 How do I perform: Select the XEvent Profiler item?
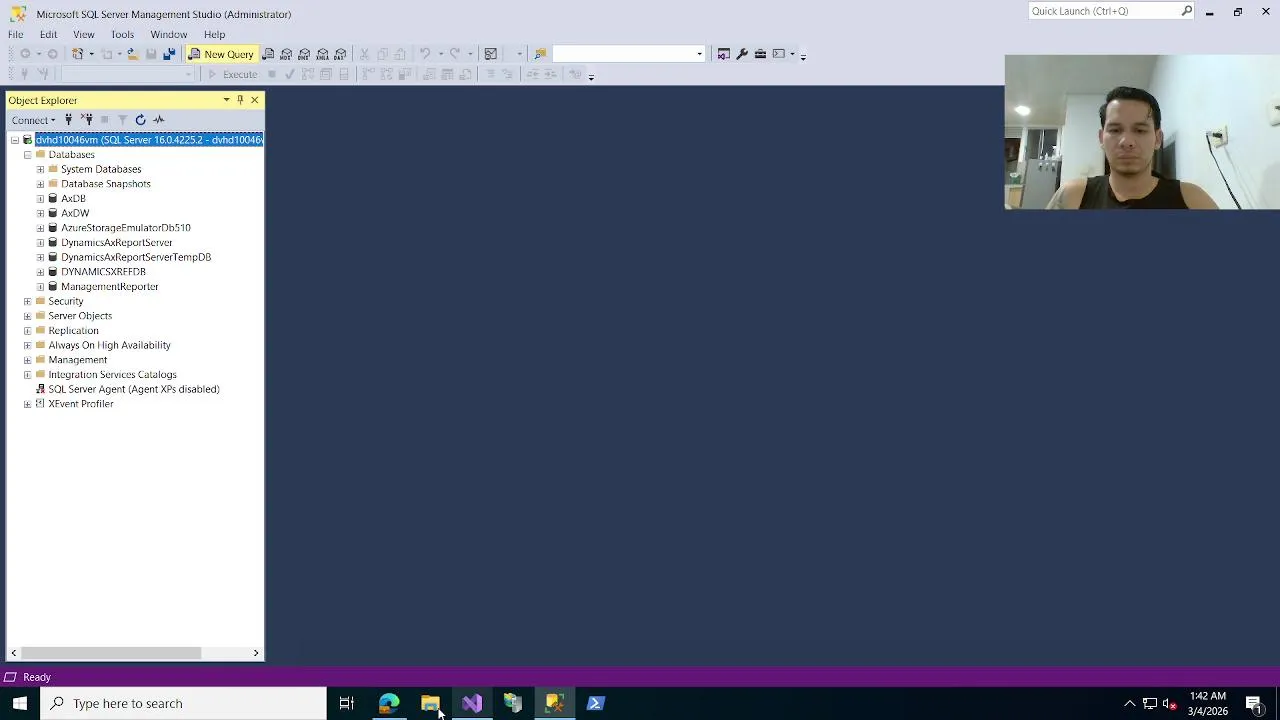(x=80, y=404)
